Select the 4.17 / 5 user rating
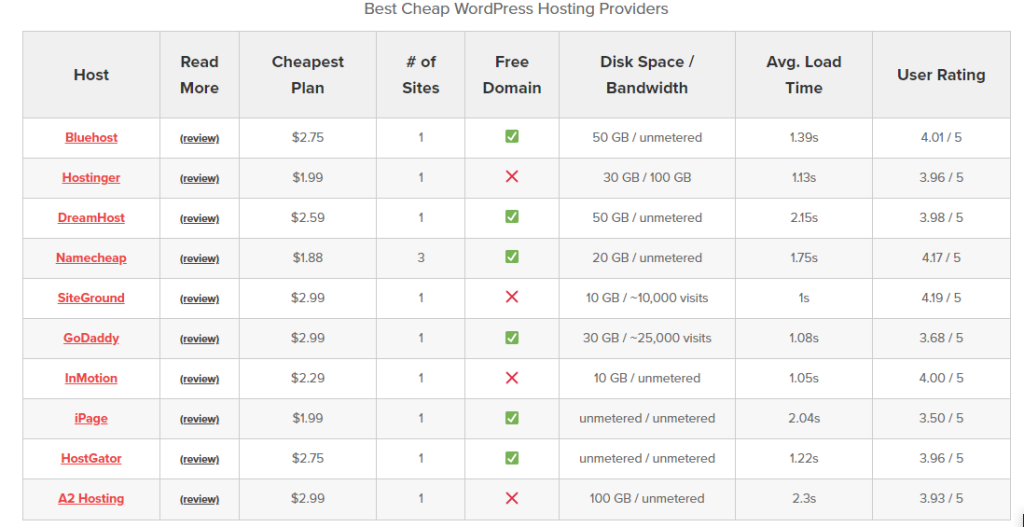1024x527 pixels. coord(941,258)
